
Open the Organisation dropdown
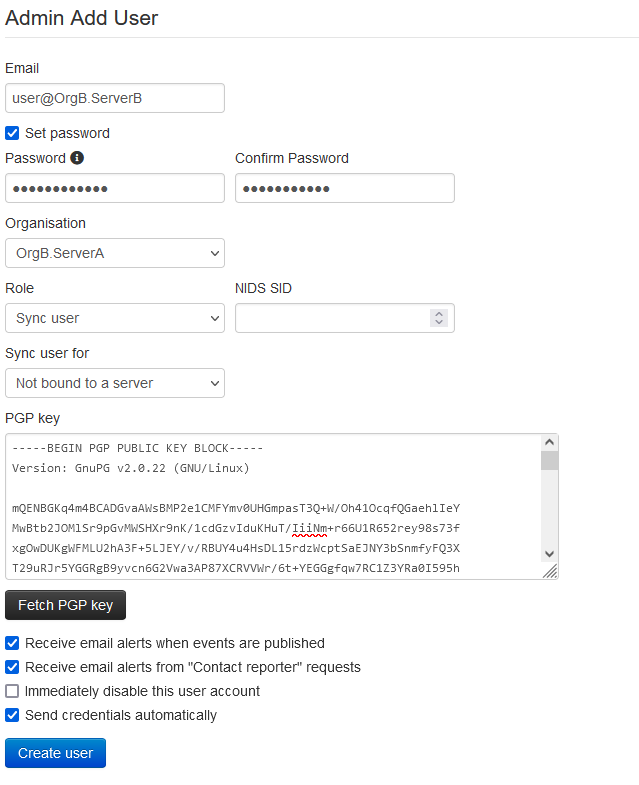point(115,253)
